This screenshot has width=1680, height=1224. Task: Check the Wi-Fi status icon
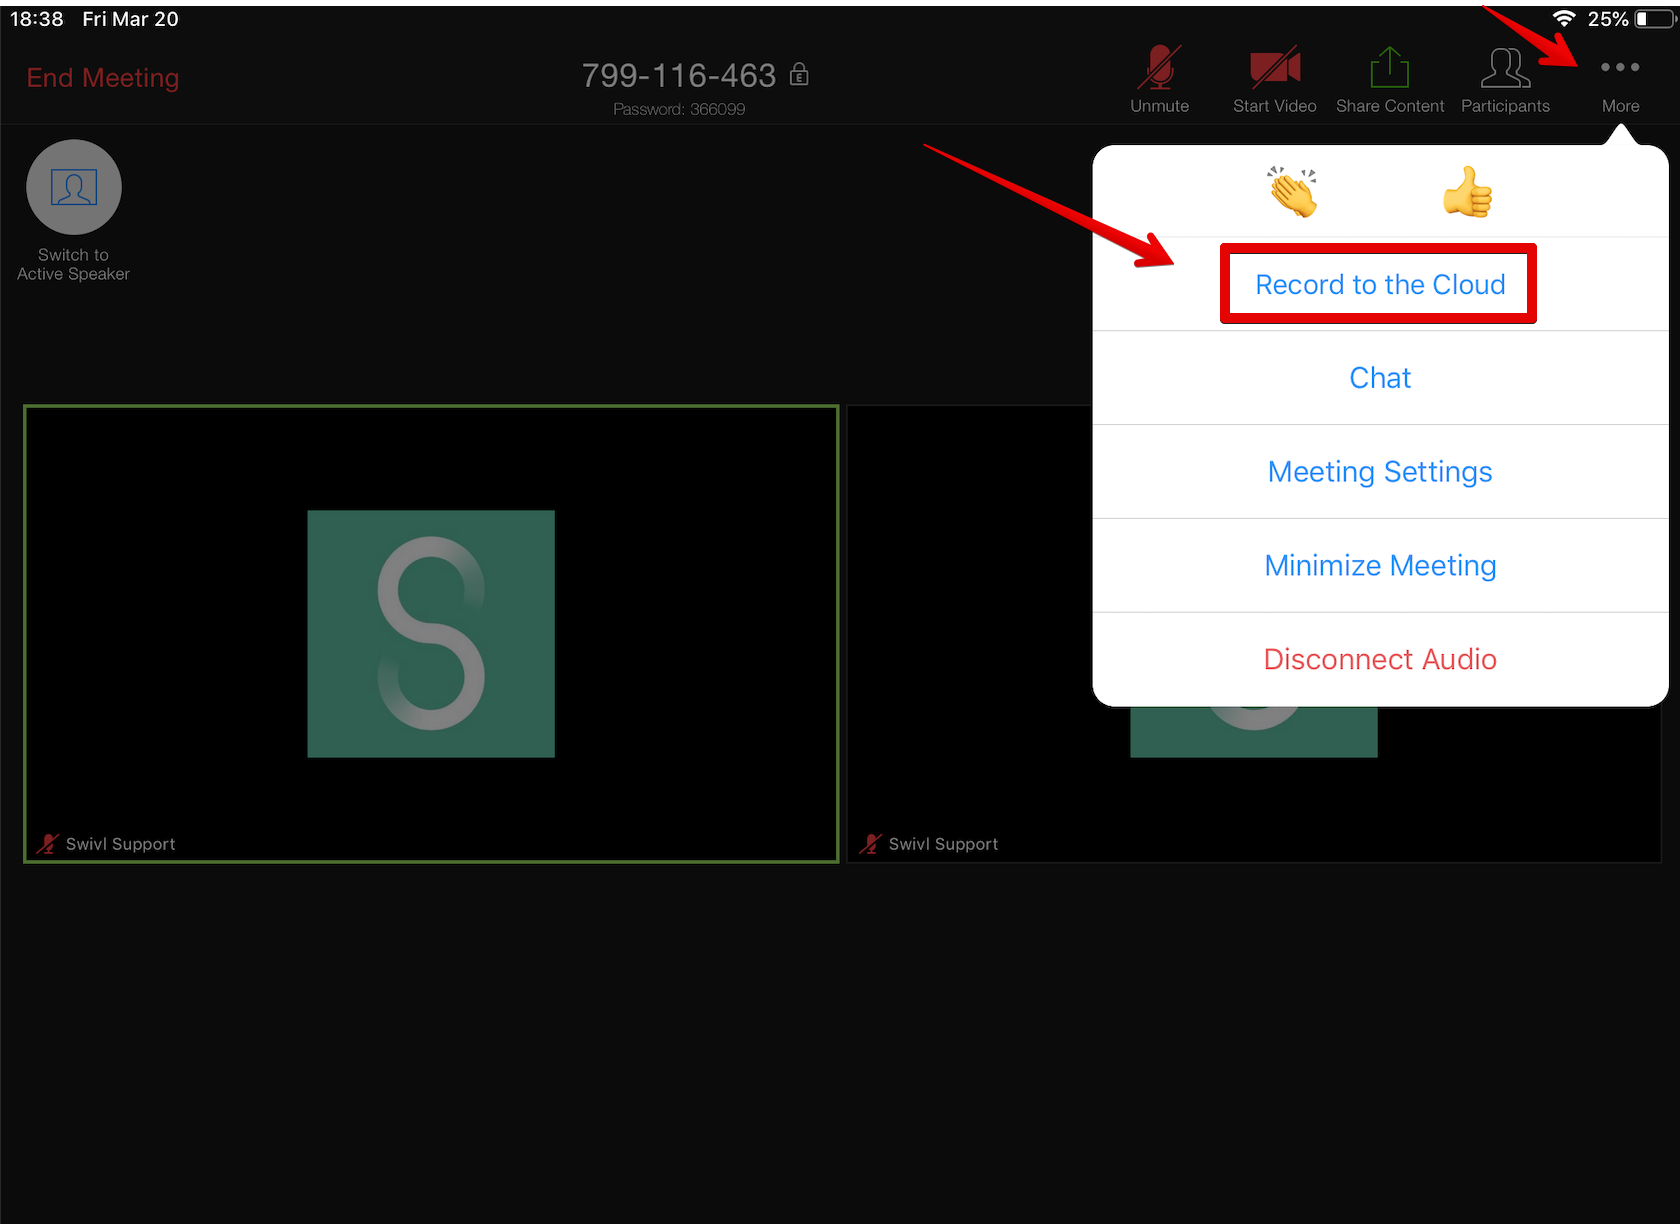[1564, 18]
